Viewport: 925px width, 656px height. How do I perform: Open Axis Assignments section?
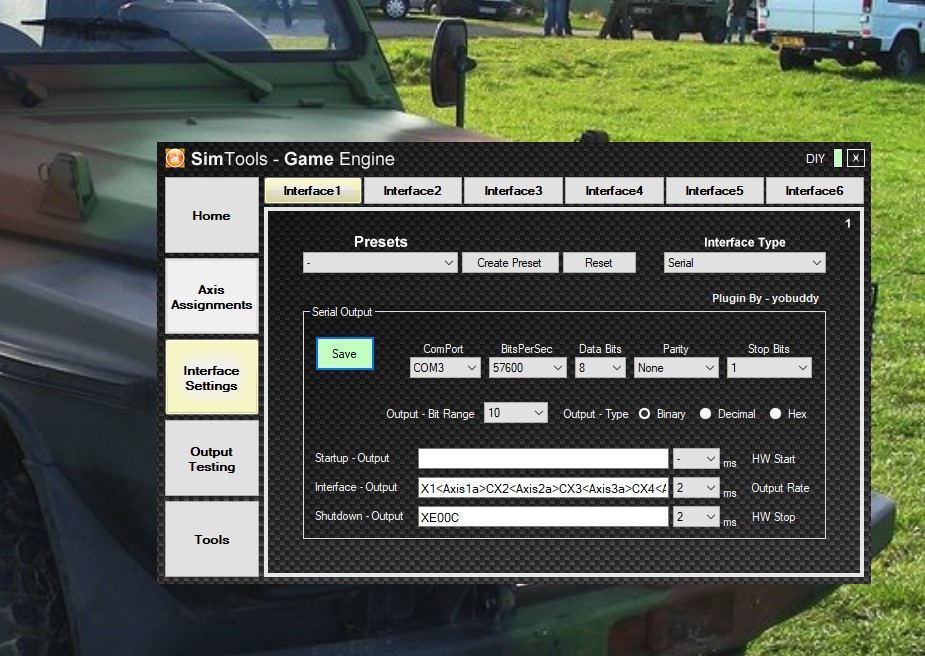[212, 297]
